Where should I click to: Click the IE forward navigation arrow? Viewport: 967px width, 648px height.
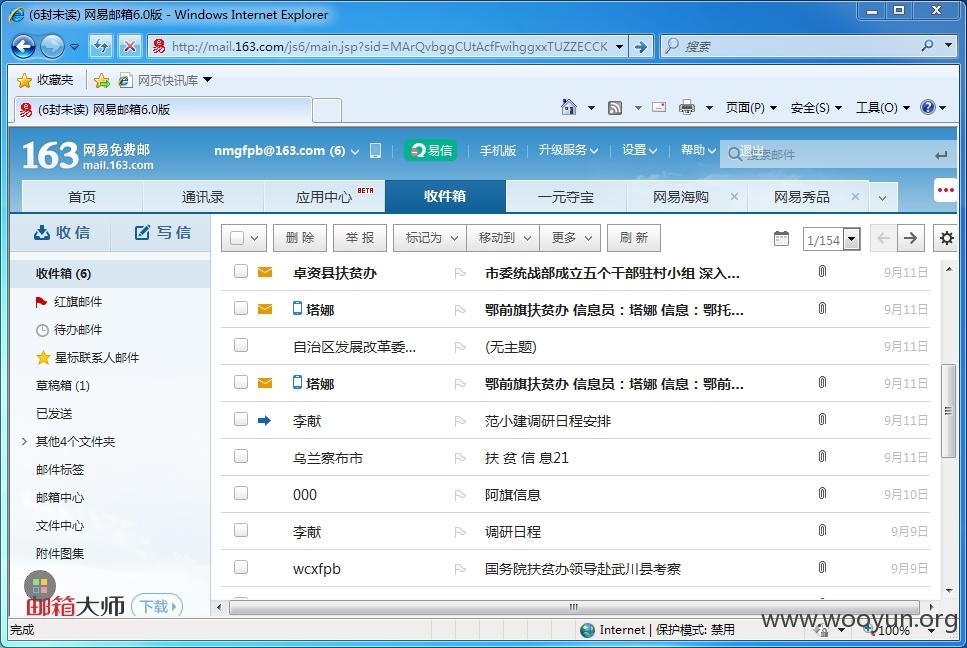tap(52, 46)
